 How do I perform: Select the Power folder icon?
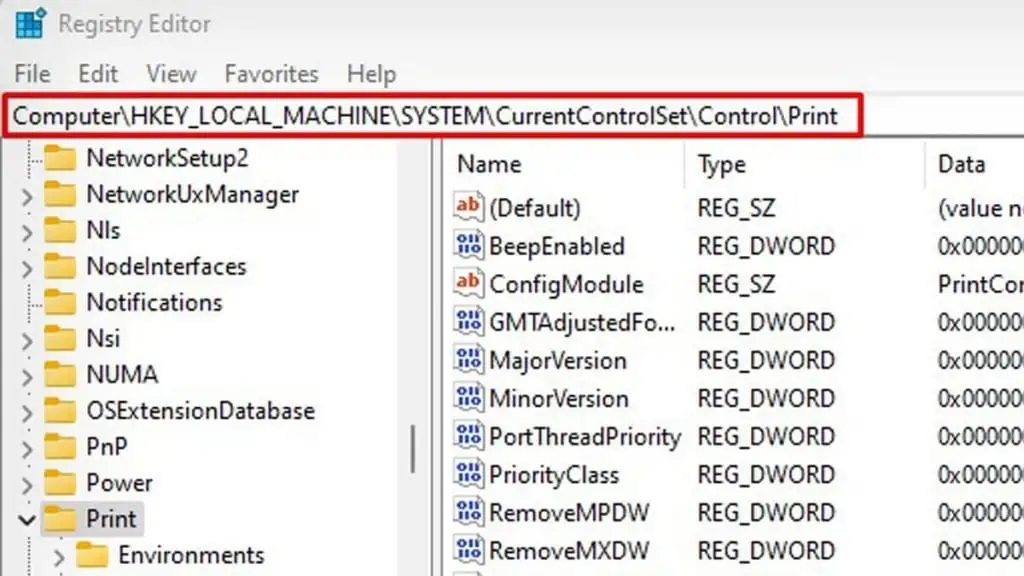pos(60,483)
